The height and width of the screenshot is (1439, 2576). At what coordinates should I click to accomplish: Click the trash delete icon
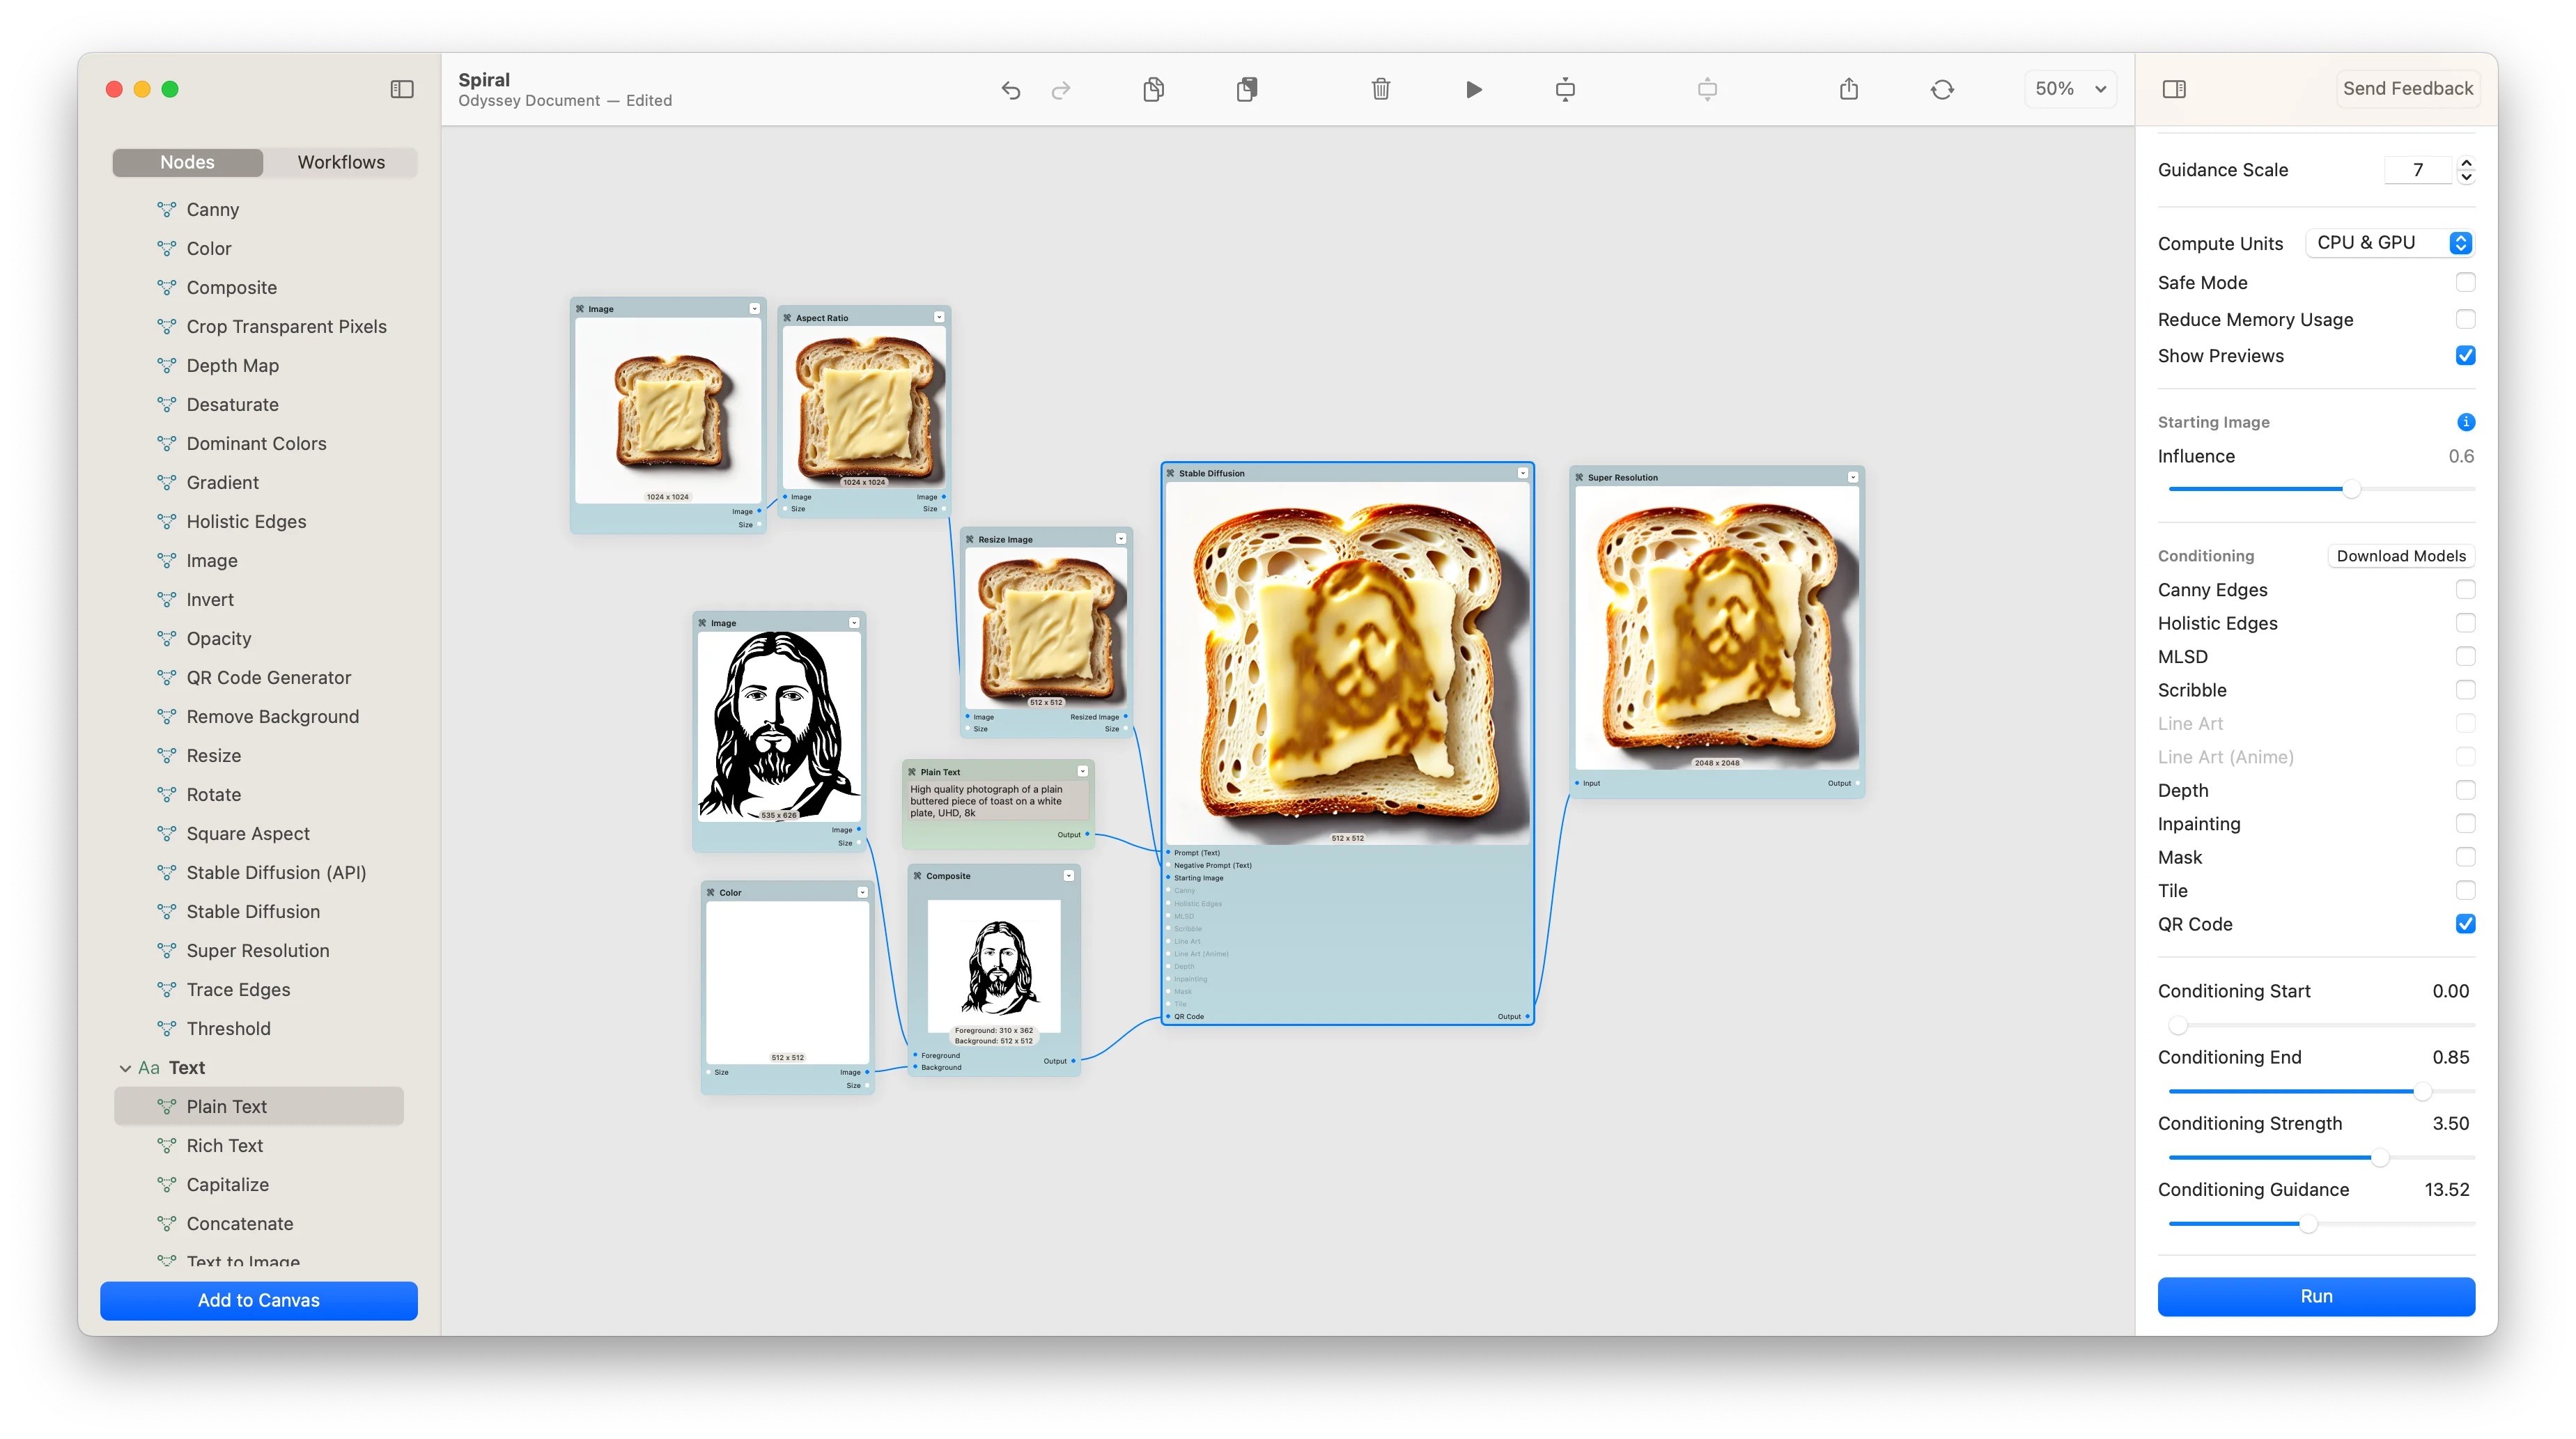click(x=1380, y=89)
